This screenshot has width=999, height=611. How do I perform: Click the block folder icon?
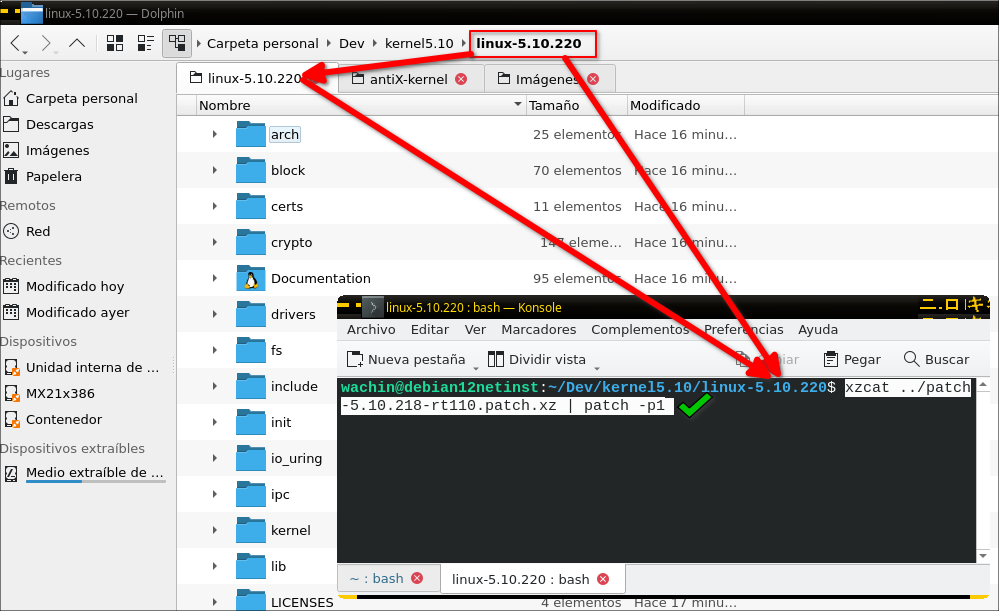250,170
